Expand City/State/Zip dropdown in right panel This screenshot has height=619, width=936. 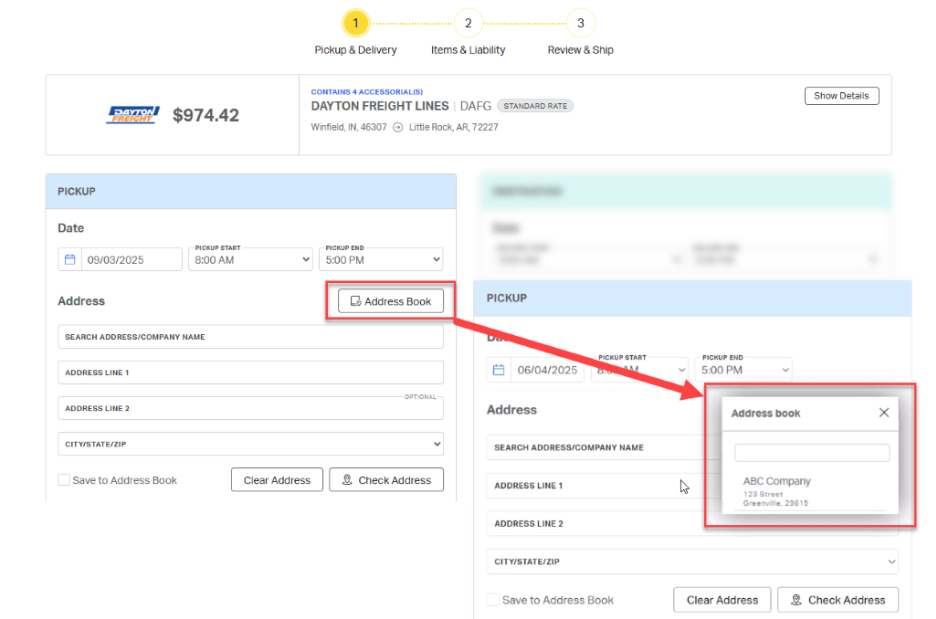(692, 562)
